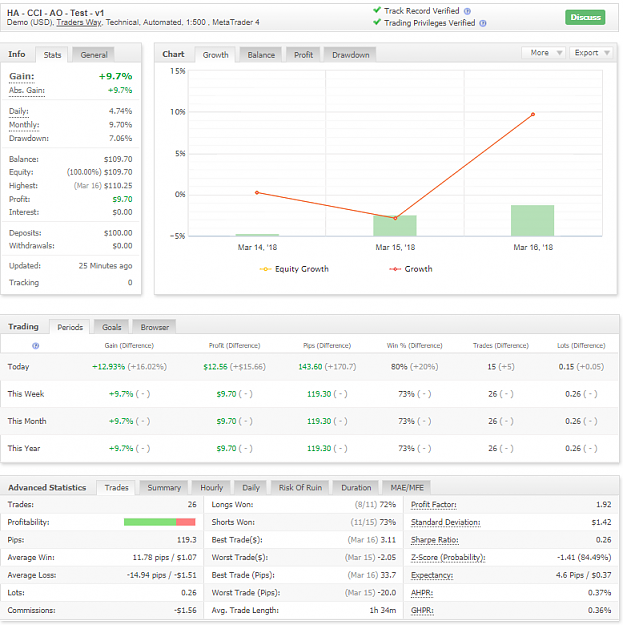
Task: Click the Profitability green-red bar
Action: [x=159, y=522]
